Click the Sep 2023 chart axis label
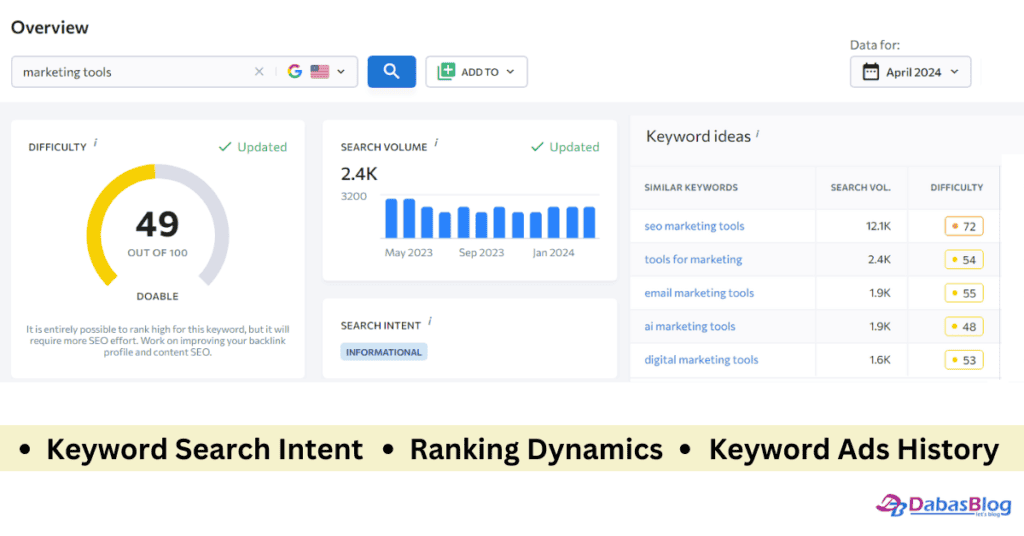This screenshot has height=536, width=1024. [x=481, y=253]
